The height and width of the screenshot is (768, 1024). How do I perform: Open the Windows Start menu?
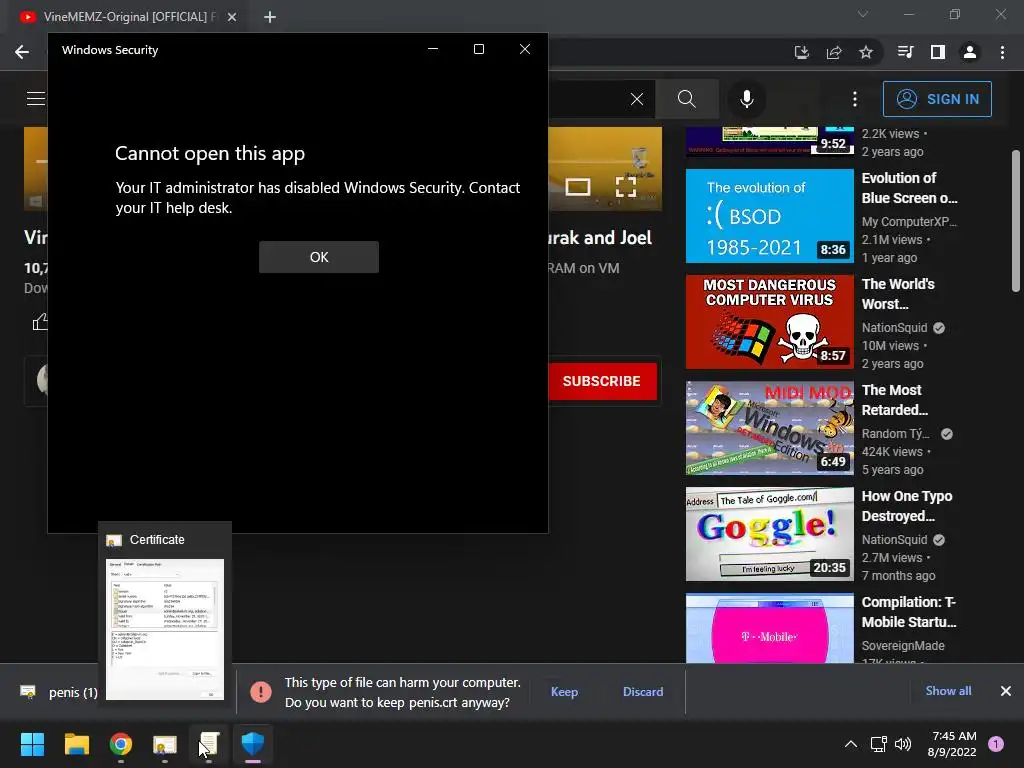coord(32,744)
